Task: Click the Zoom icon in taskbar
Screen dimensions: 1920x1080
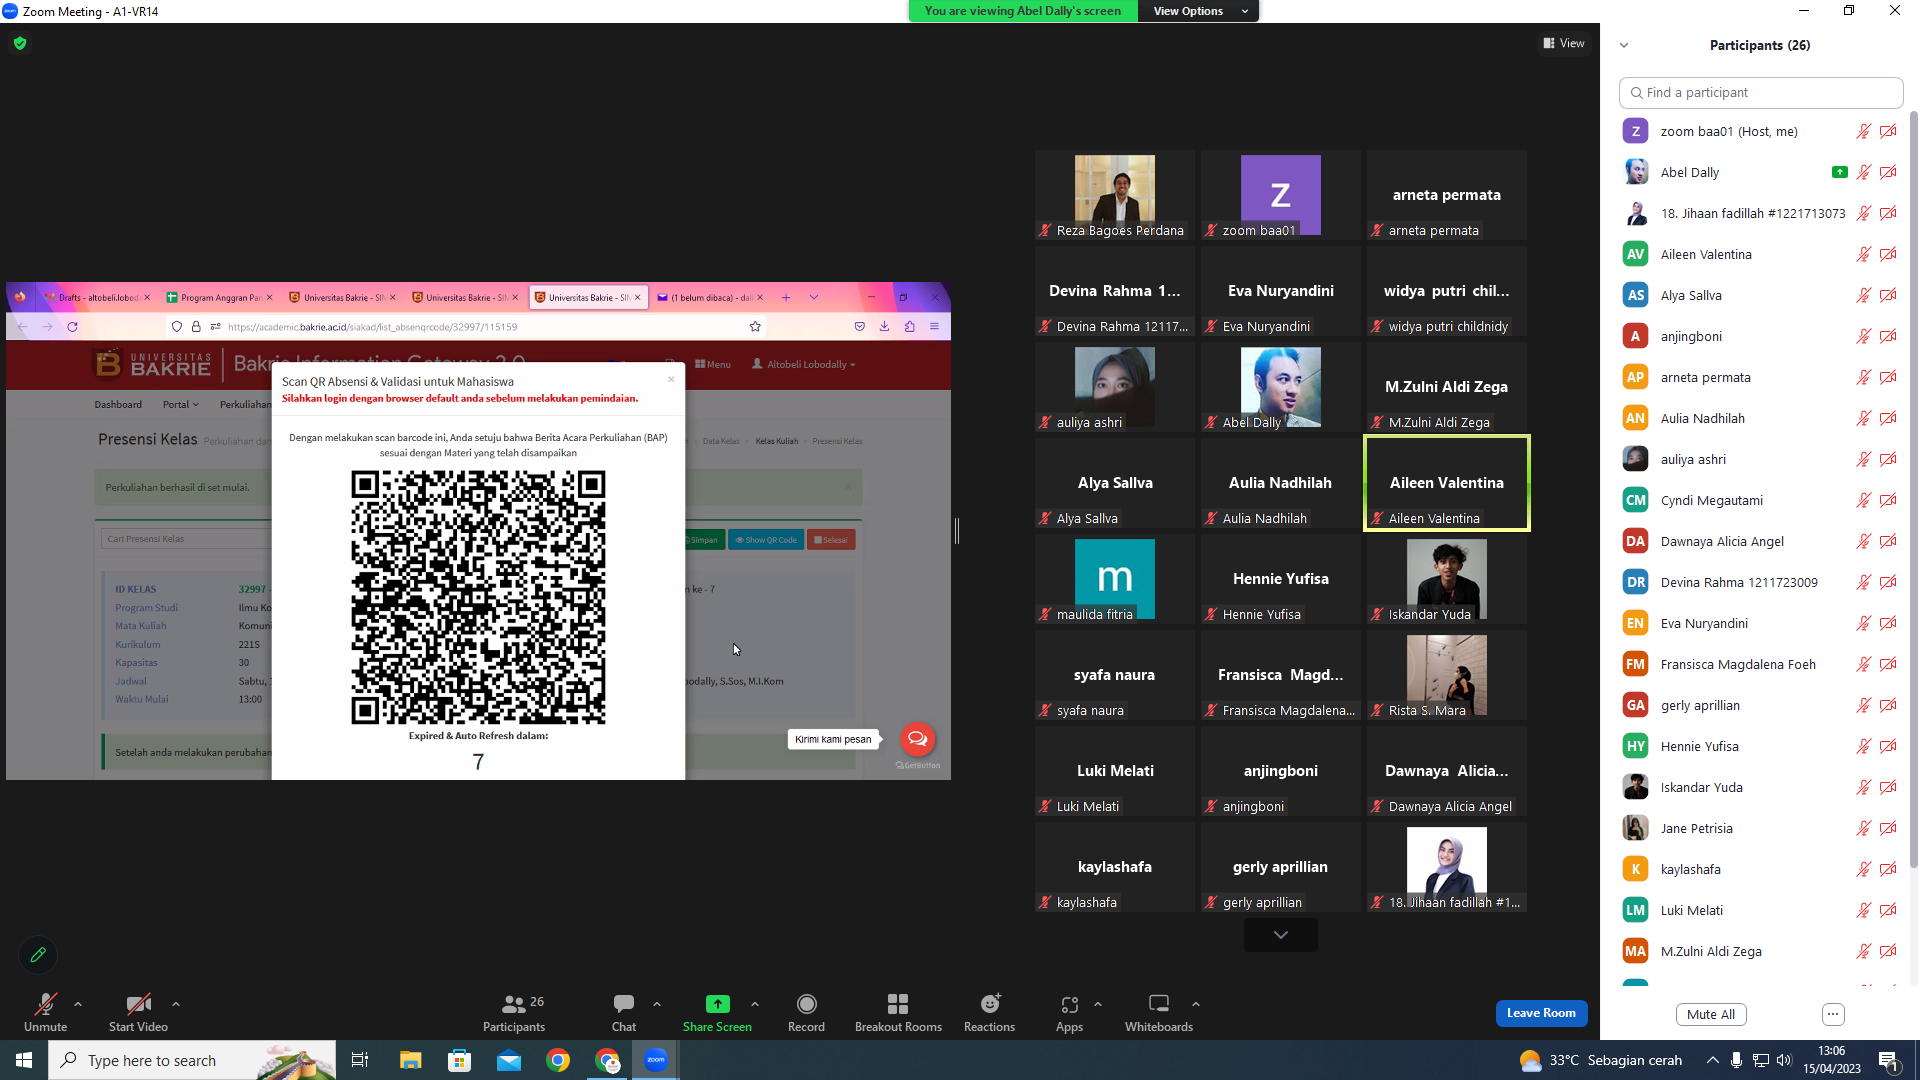Action: [x=656, y=1060]
